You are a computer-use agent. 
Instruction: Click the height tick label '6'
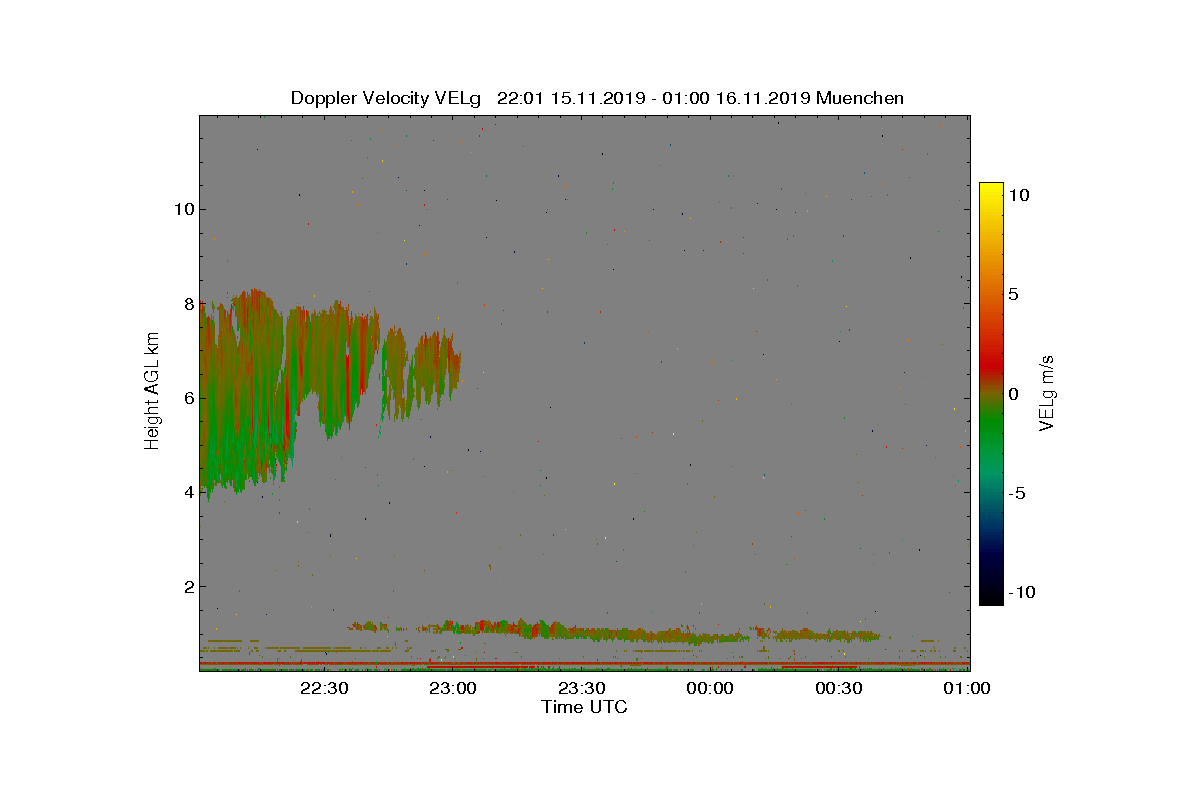(187, 397)
